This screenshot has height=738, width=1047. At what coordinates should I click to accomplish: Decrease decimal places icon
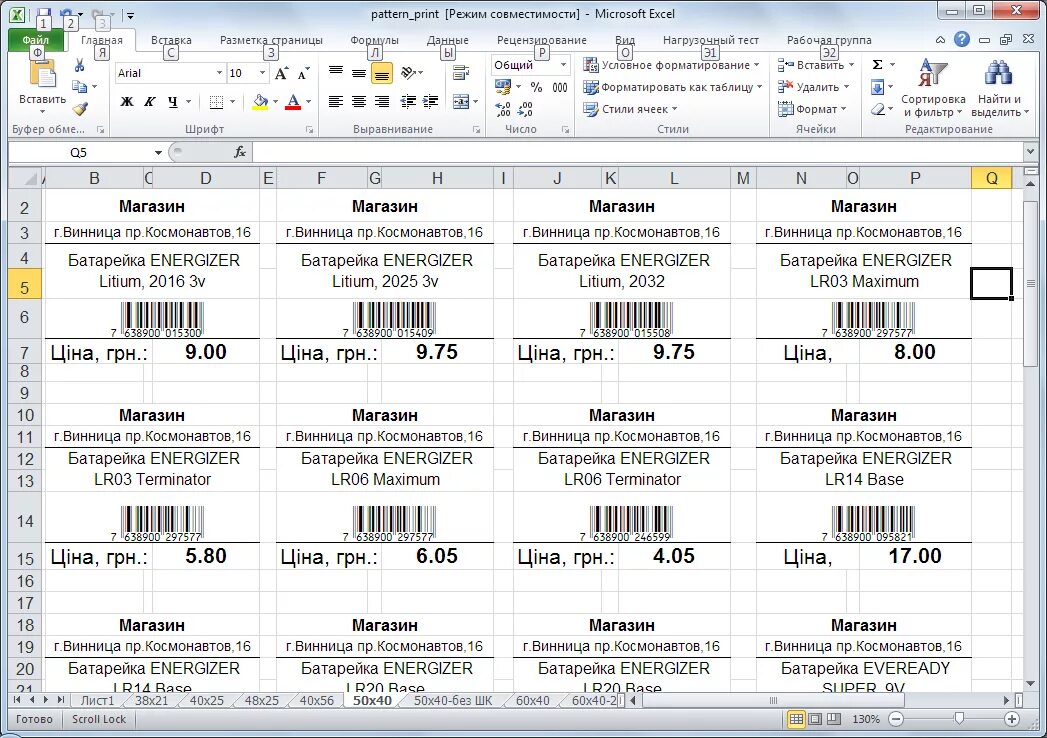click(526, 109)
